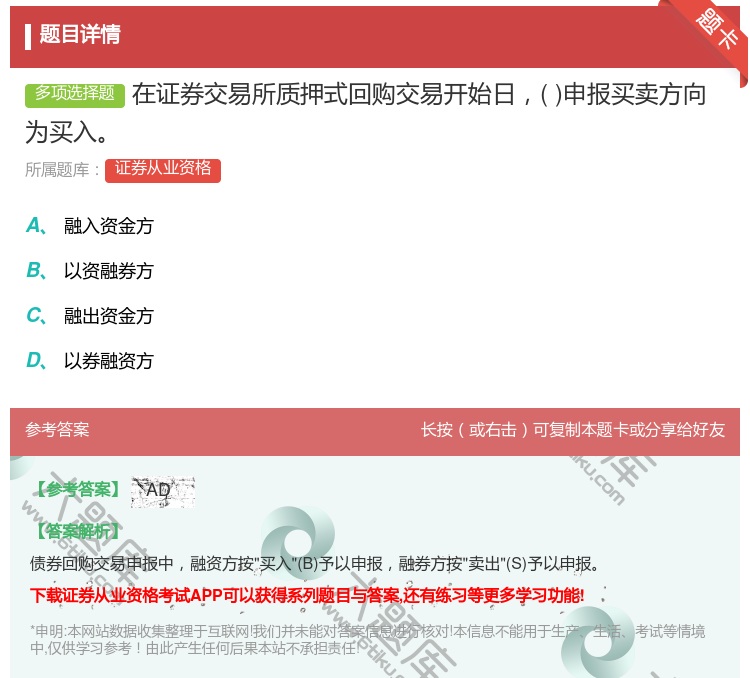Click the AD answer image

[162, 490]
